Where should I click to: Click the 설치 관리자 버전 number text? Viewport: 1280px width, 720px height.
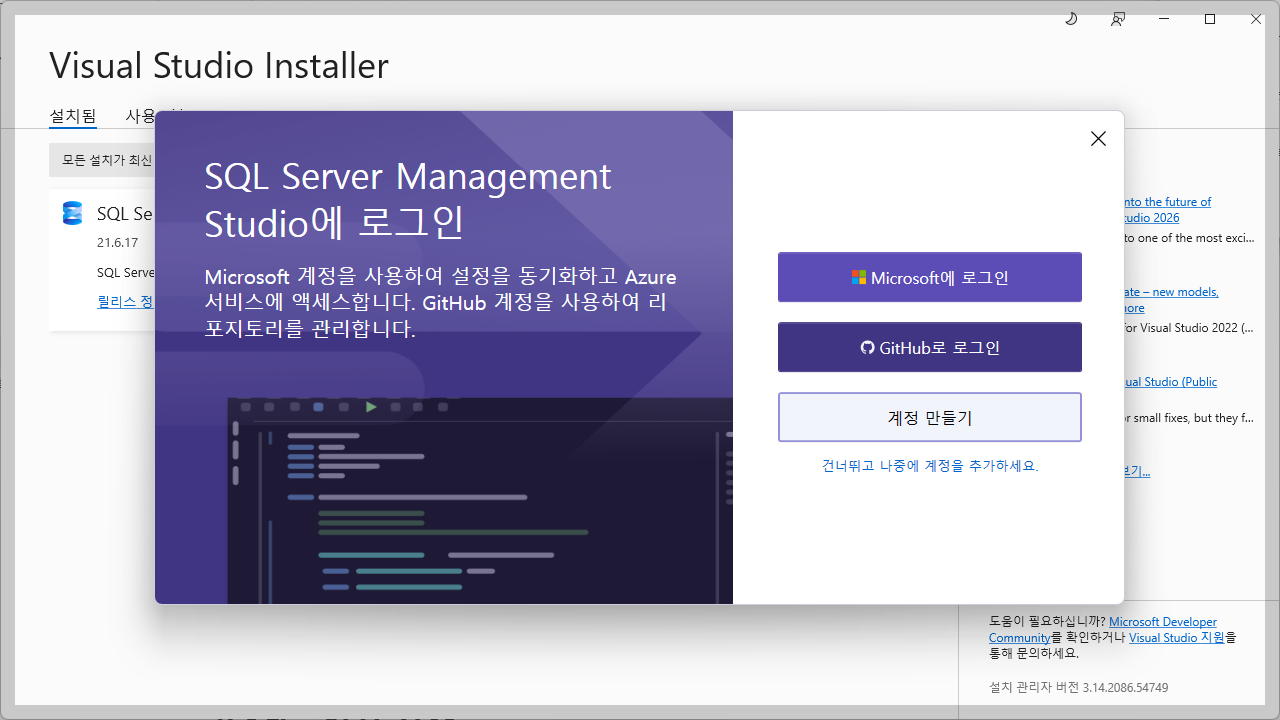(x=1078, y=688)
